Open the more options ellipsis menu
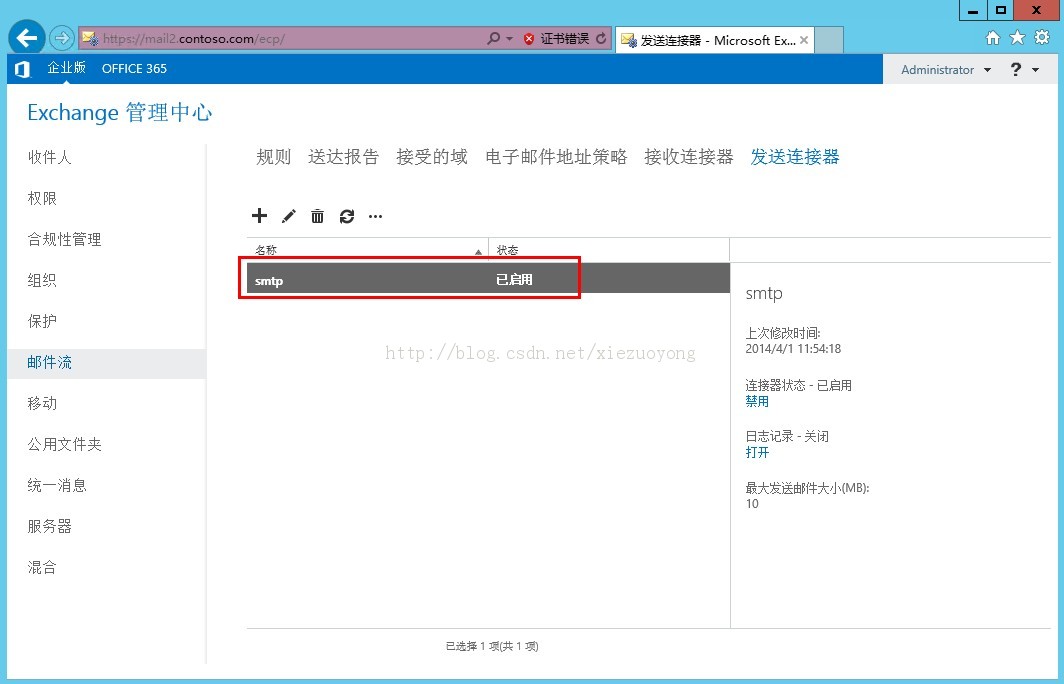The height and width of the screenshot is (684, 1064). [376, 216]
